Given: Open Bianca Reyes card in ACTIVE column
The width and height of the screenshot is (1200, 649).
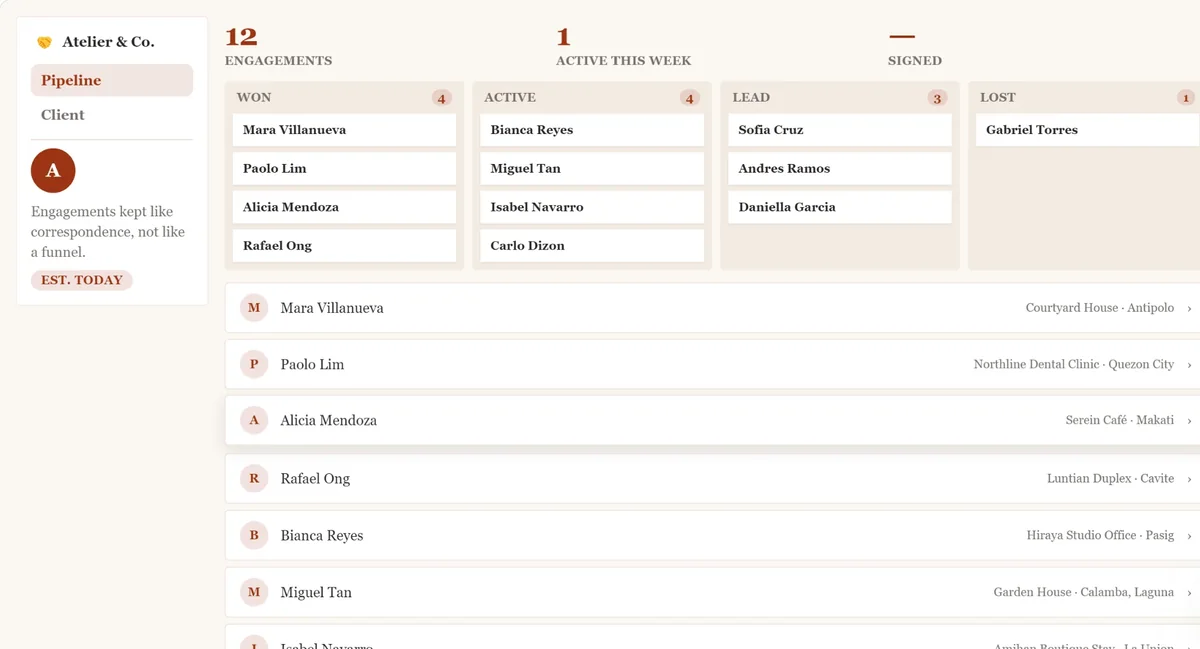Looking at the screenshot, I should (592, 130).
